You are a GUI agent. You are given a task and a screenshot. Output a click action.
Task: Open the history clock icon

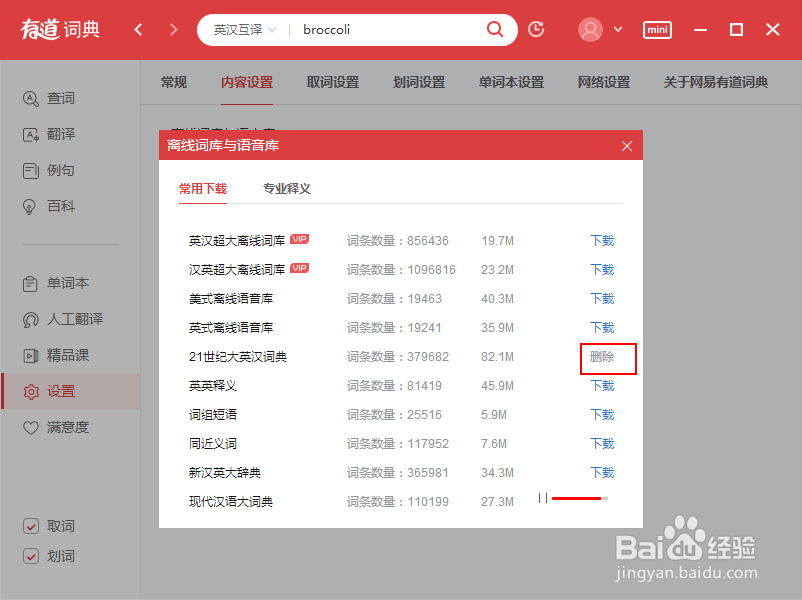pos(536,29)
